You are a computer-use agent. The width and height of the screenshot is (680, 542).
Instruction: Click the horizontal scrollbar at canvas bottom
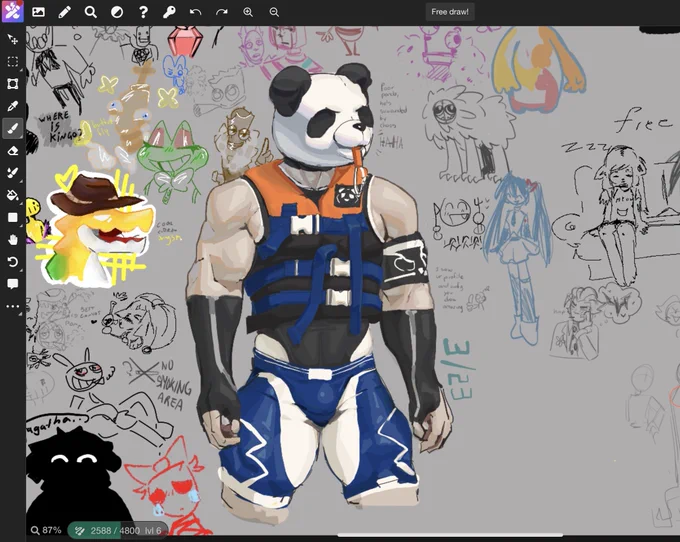point(450,535)
